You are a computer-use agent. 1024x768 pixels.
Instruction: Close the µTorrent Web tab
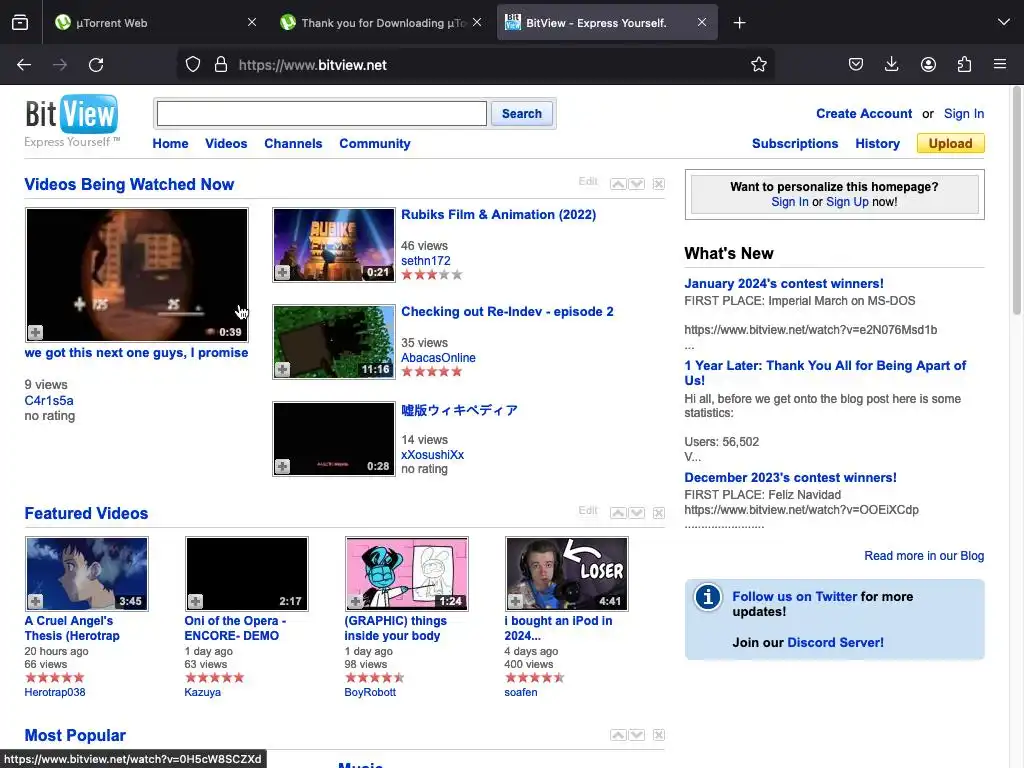[x=252, y=22]
